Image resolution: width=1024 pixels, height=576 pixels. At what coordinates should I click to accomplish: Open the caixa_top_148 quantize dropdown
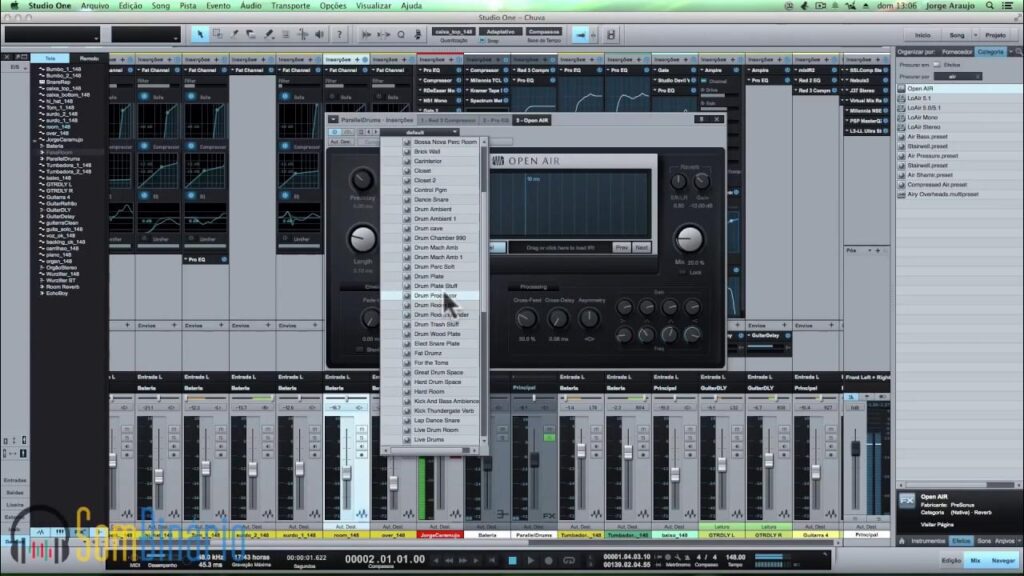click(453, 31)
